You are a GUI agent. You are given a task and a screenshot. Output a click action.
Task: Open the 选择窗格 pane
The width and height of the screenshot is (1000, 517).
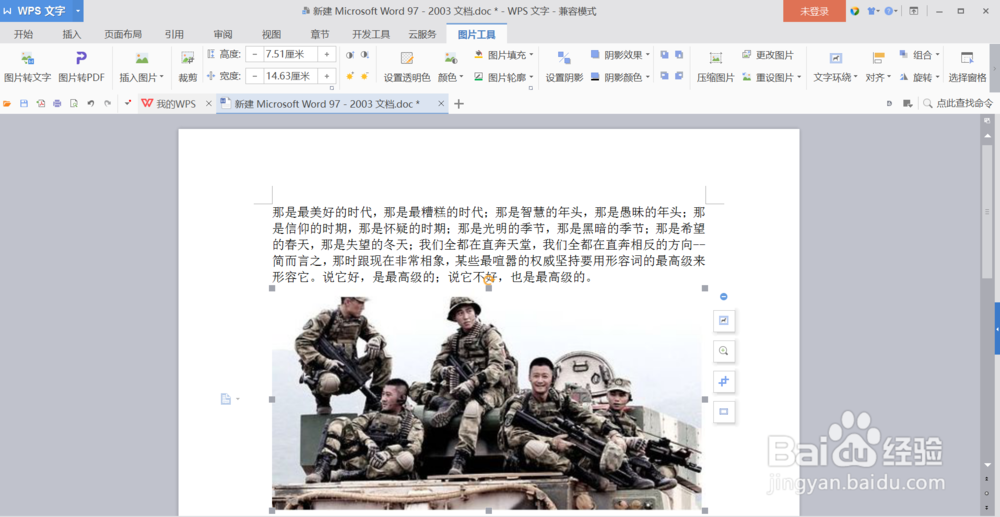(967, 67)
